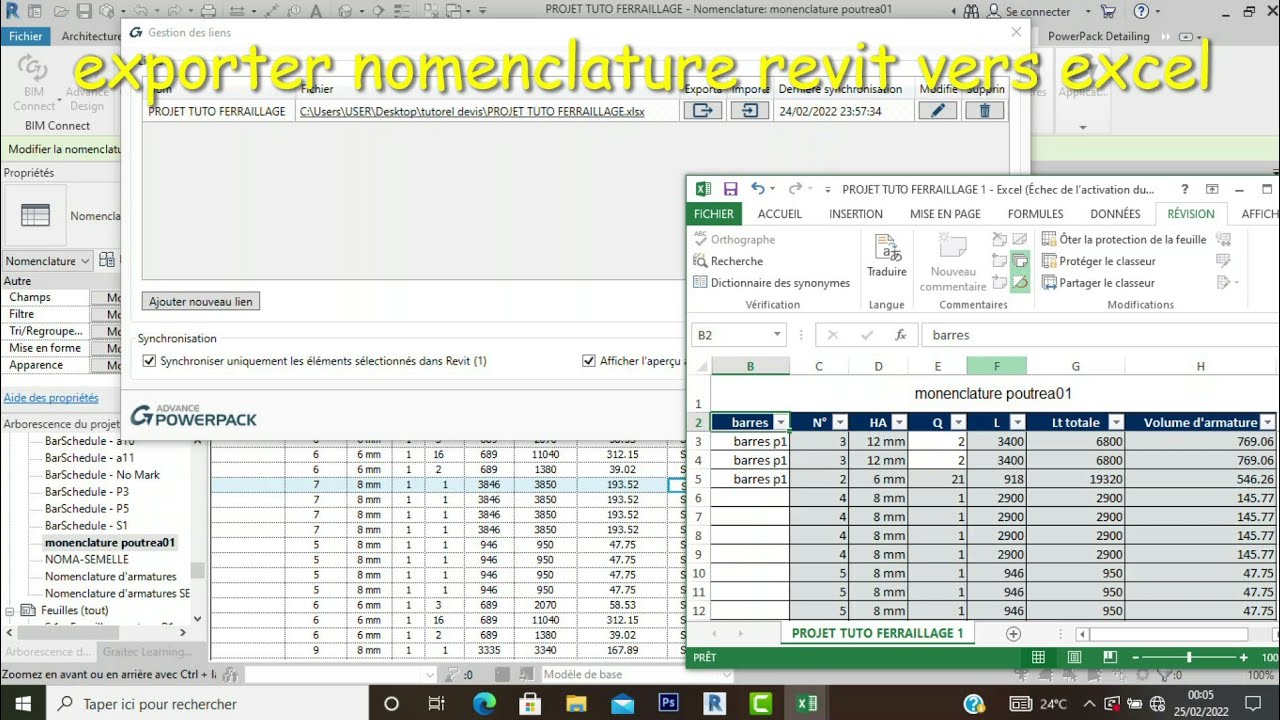Open the Excel Name Box dropdown arrow
The height and width of the screenshot is (720, 1280).
[x=777, y=335]
